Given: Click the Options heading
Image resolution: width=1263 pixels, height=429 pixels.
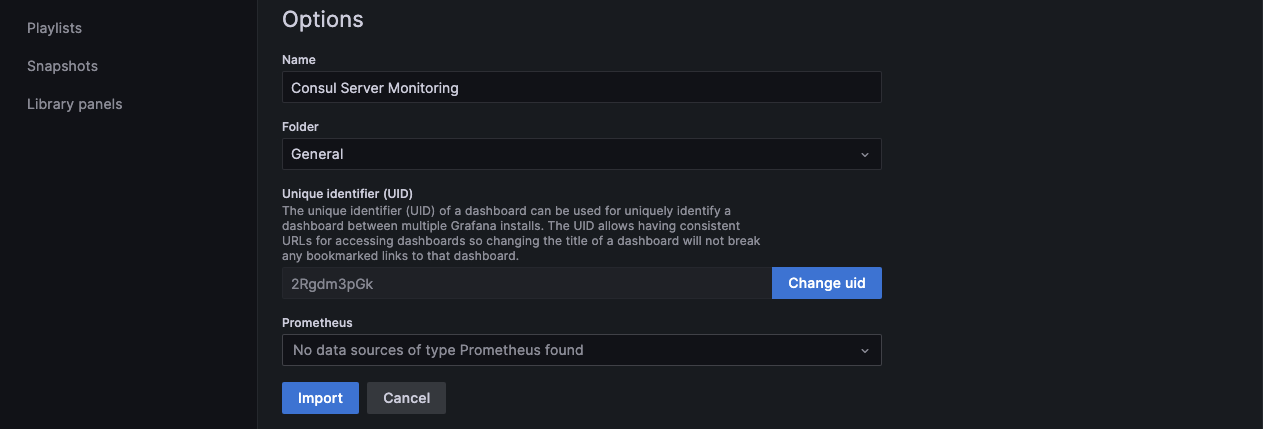Looking at the screenshot, I should coord(322,19).
